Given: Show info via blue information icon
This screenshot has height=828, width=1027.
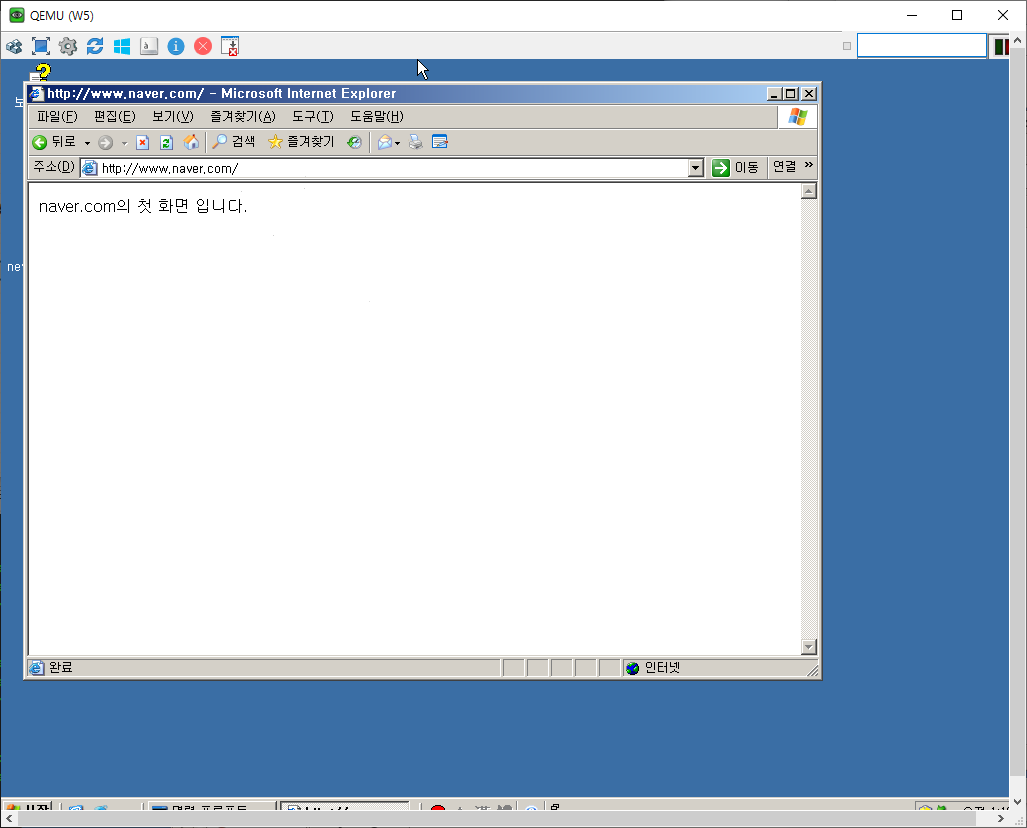Looking at the screenshot, I should (176, 47).
